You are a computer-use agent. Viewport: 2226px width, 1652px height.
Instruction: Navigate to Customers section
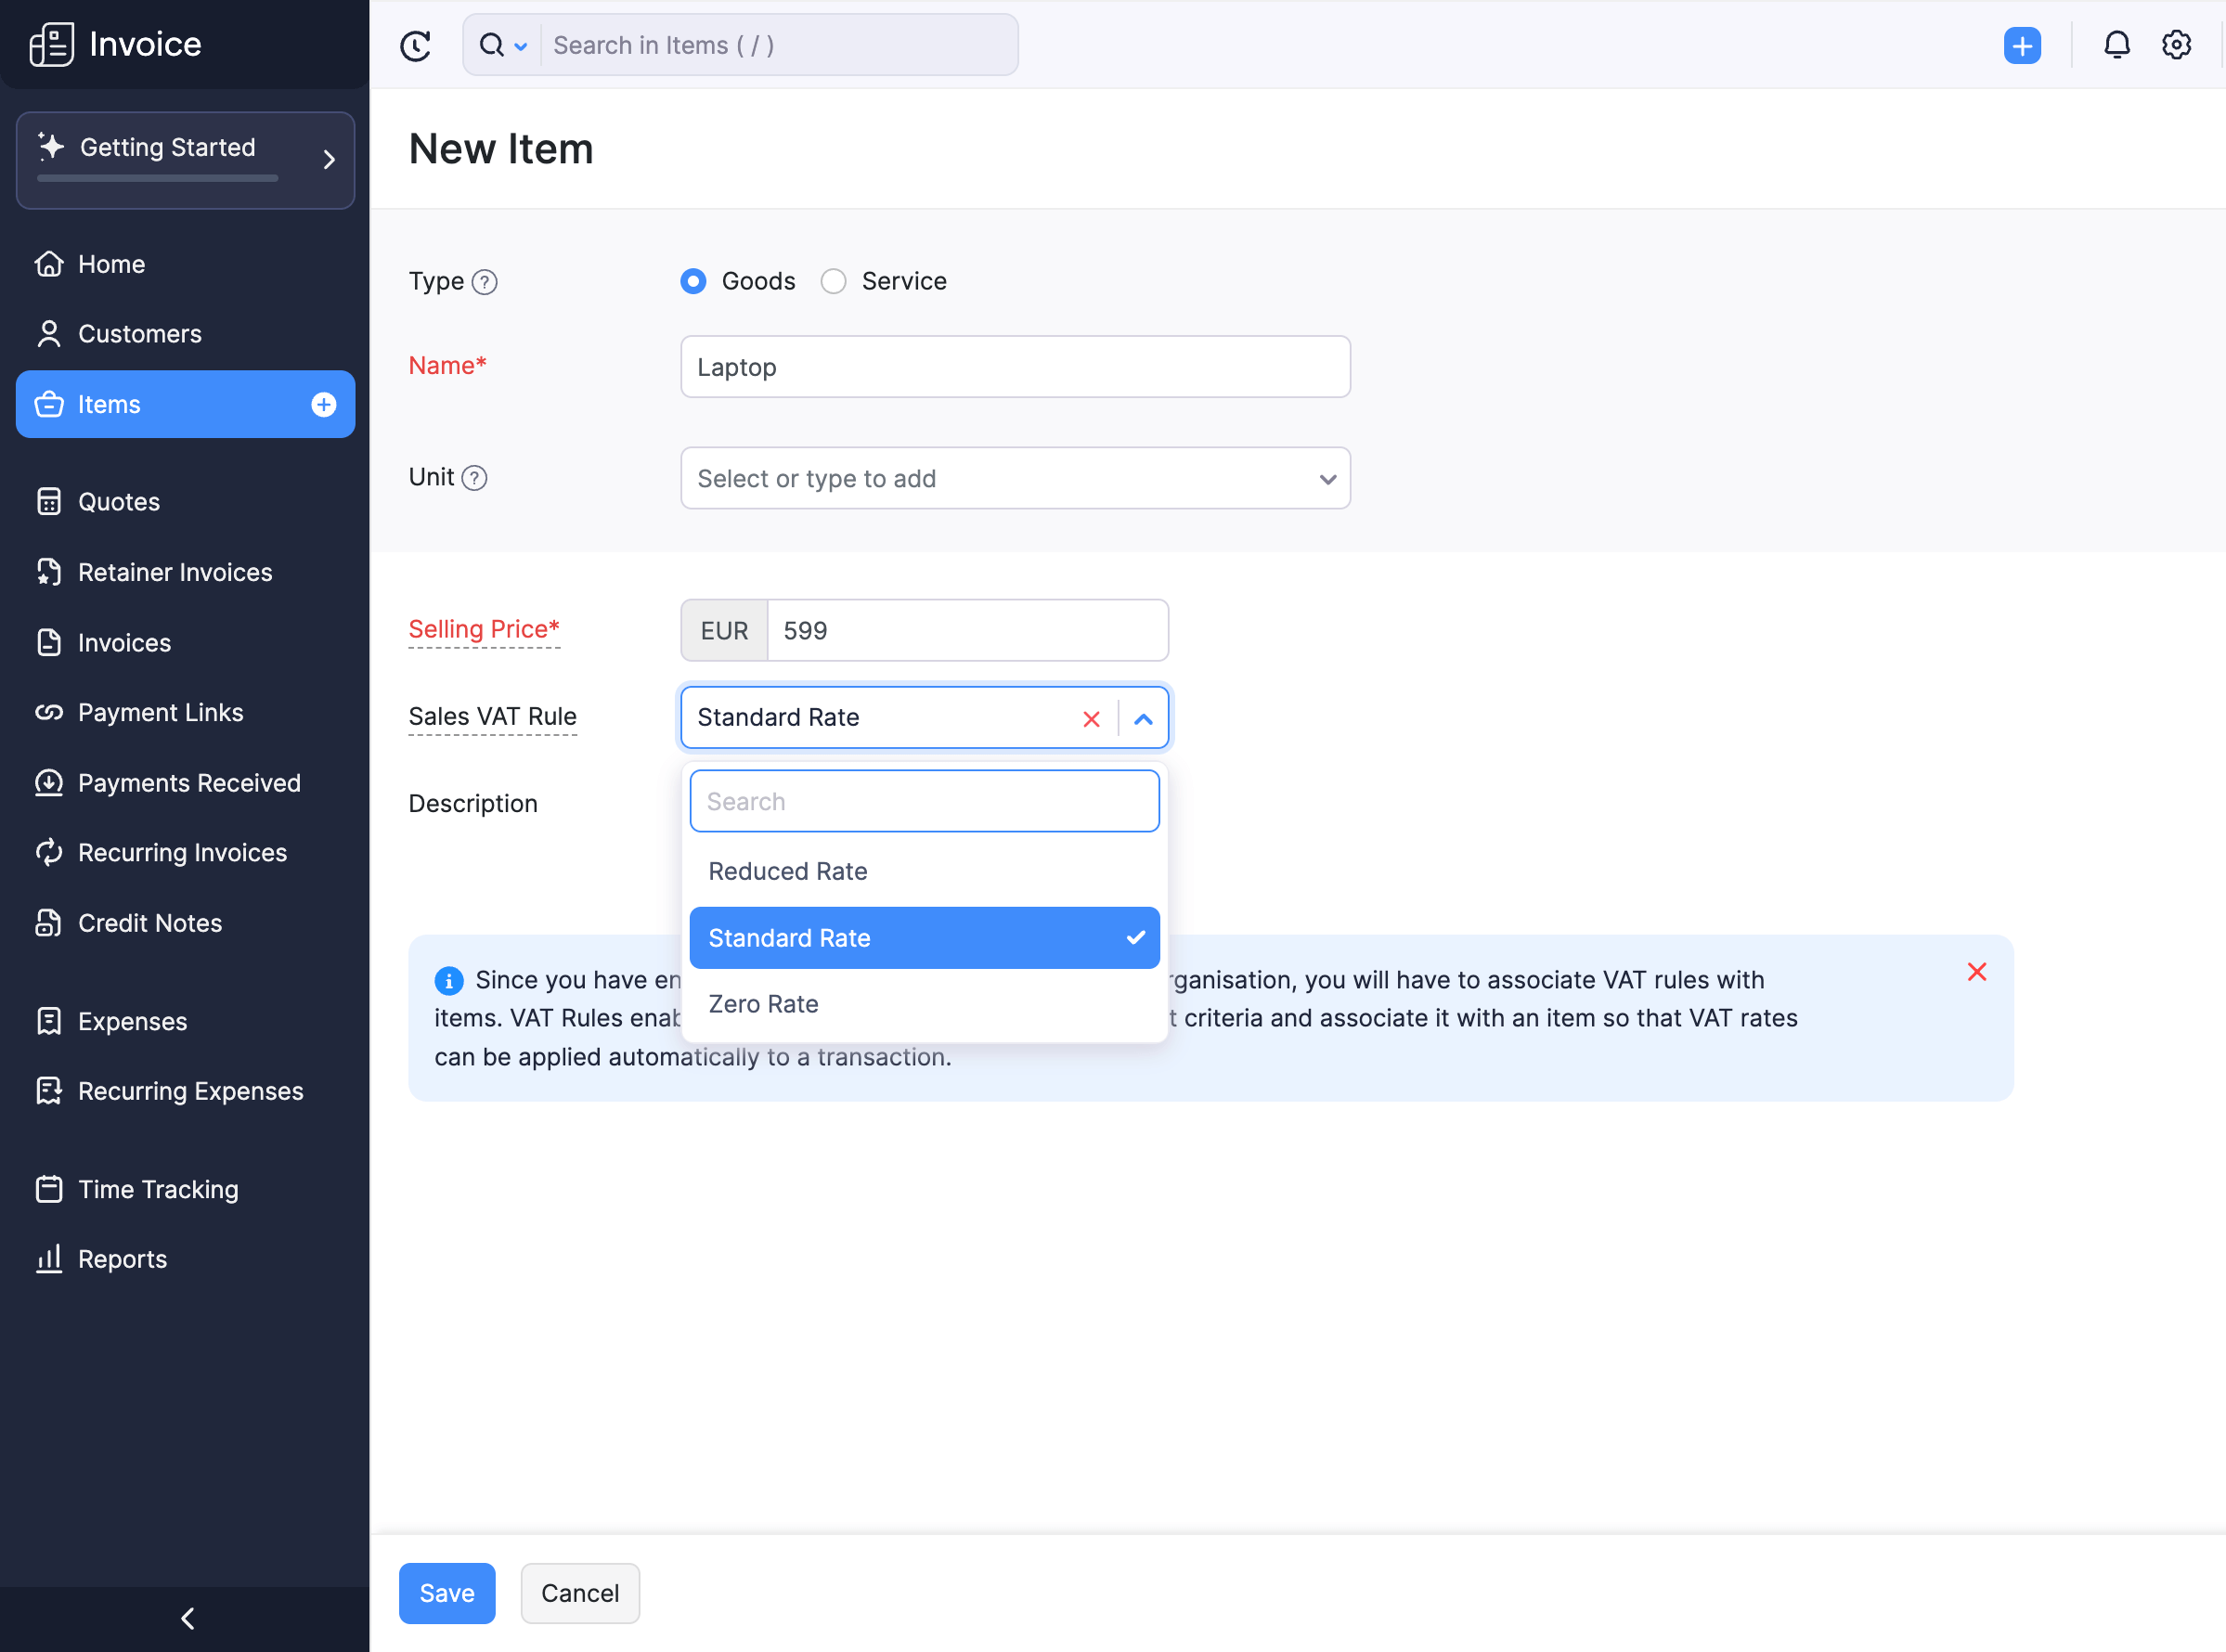pyautogui.click(x=140, y=333)
